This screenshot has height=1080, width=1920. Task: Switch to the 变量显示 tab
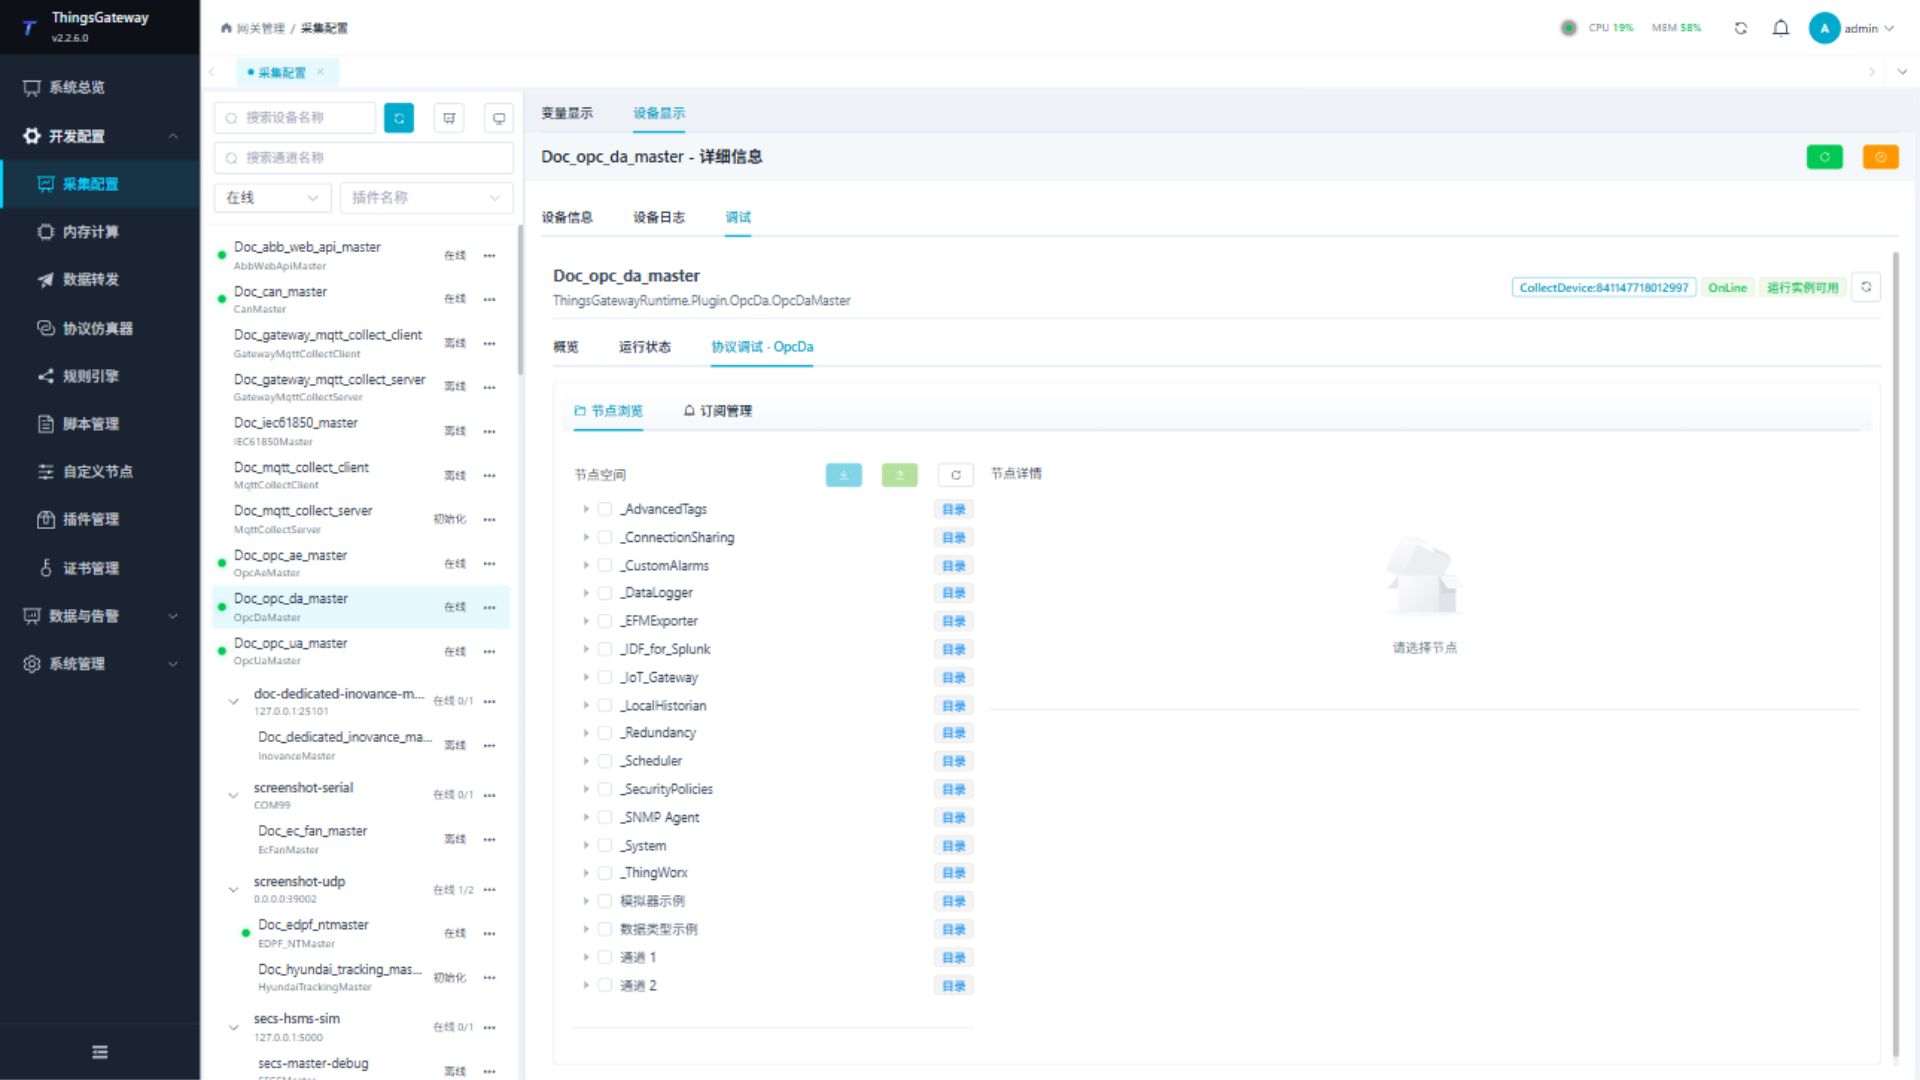pos(567,113)
